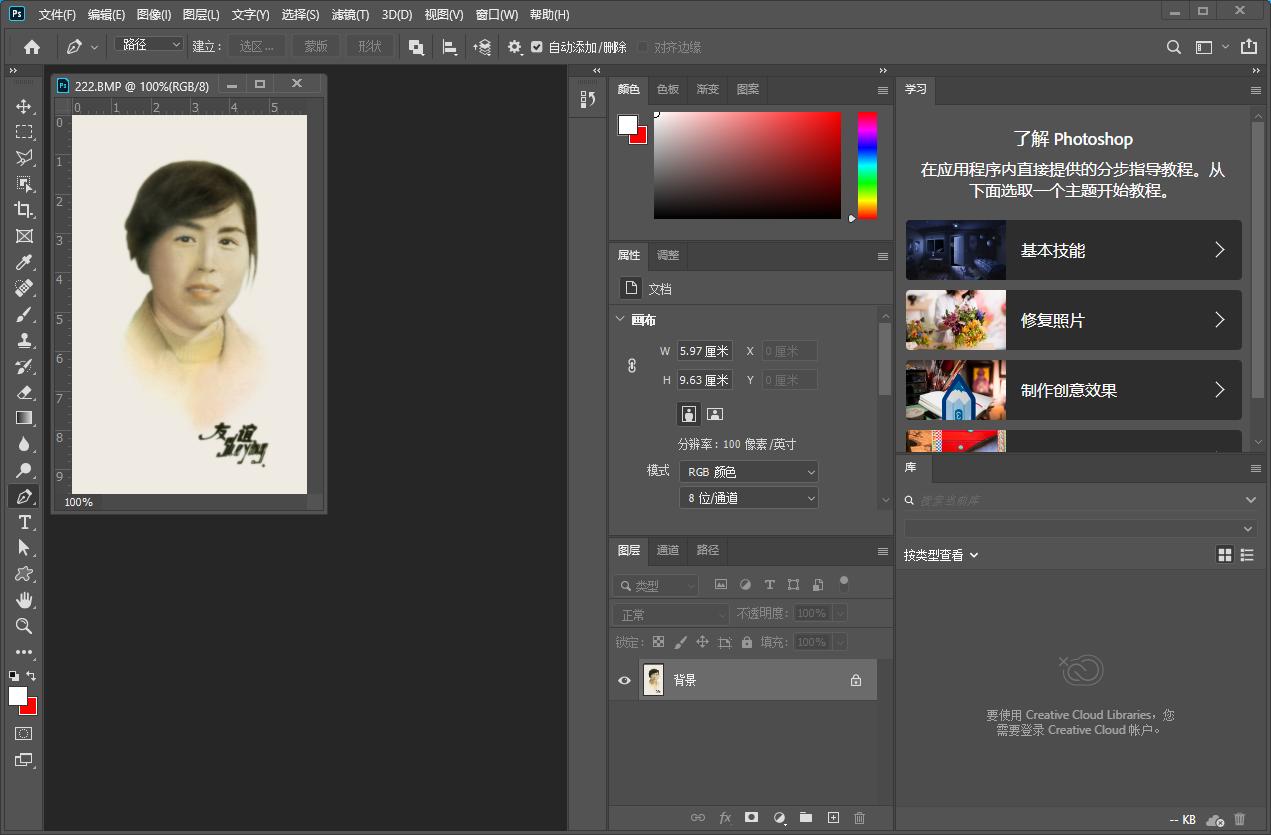The image size is (1271, 835).
Task: Open the 滤镜(T) menu
Action: pos(350,15)
